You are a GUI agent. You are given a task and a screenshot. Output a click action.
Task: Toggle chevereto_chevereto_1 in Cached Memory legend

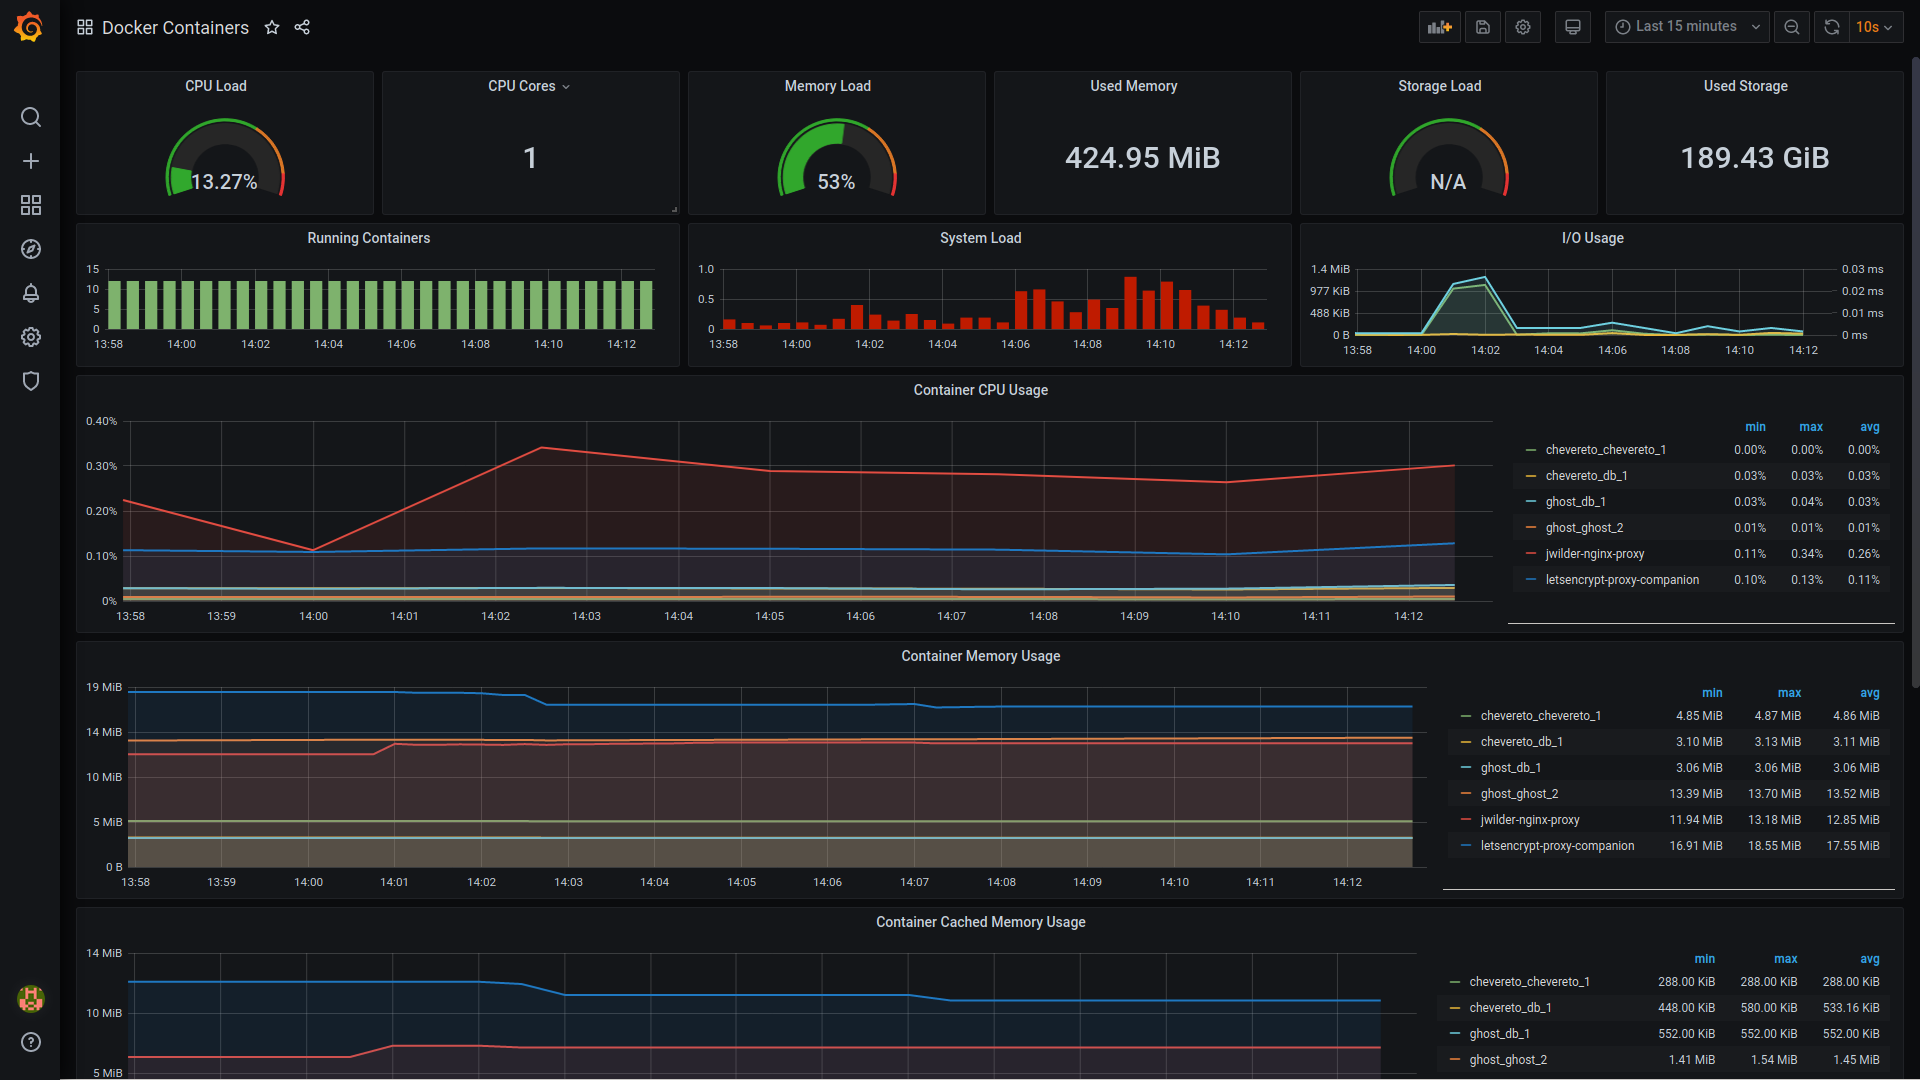click(x=1529, y=981)
